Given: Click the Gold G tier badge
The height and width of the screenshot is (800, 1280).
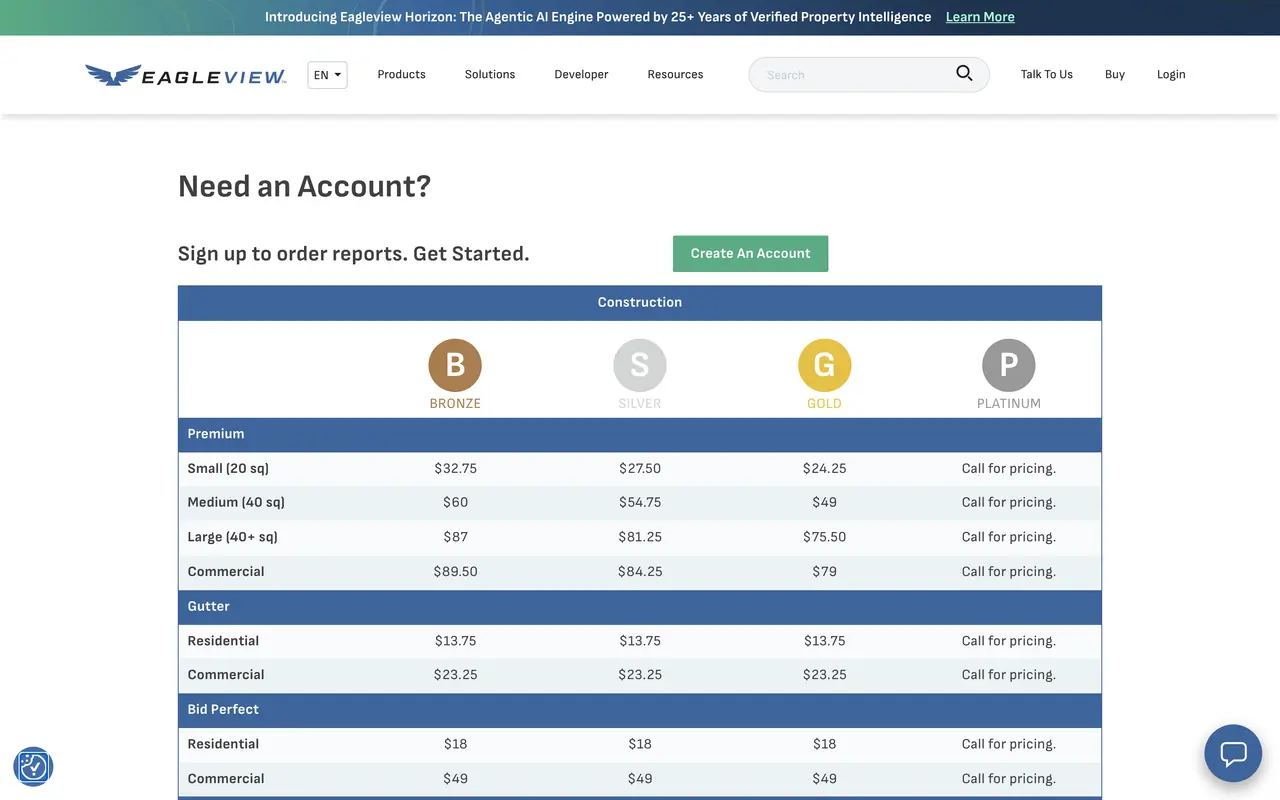Looking at the screenshot, I should pyautogui.click(x=825, y=365).
